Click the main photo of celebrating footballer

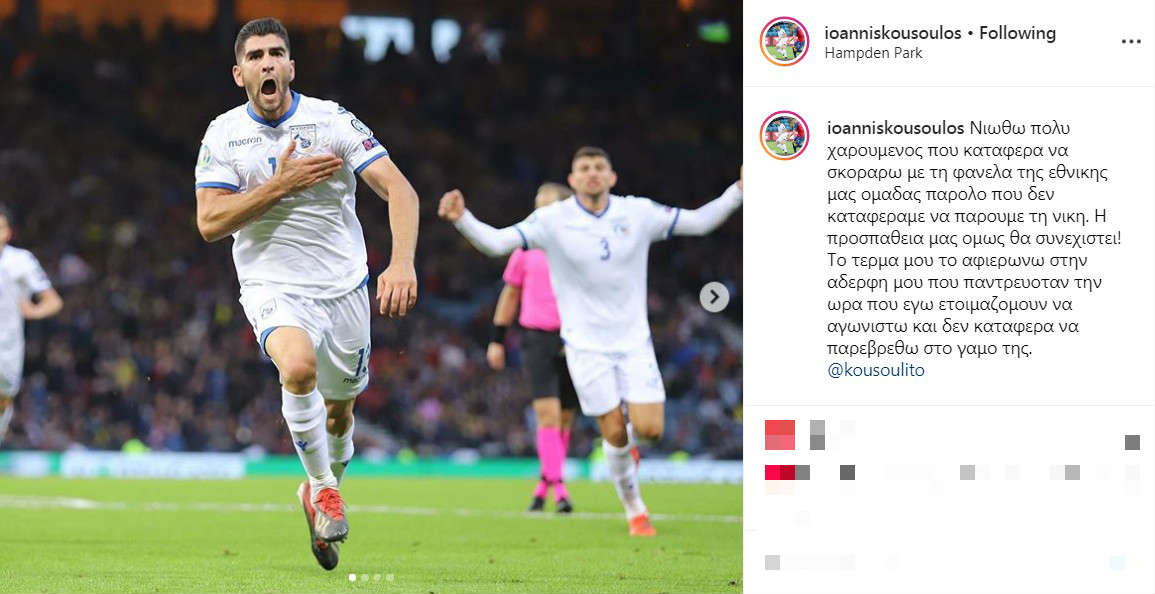coord(371,297)
